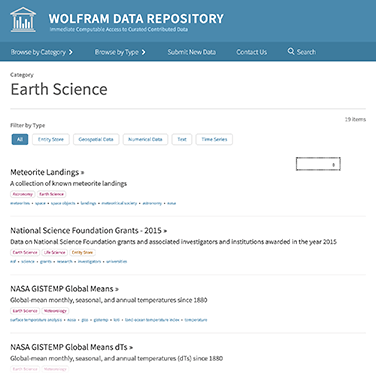Viewport: 376px width, 376px height.
Task: Filter results by Time Series
Action: click(x=214, y=139)
